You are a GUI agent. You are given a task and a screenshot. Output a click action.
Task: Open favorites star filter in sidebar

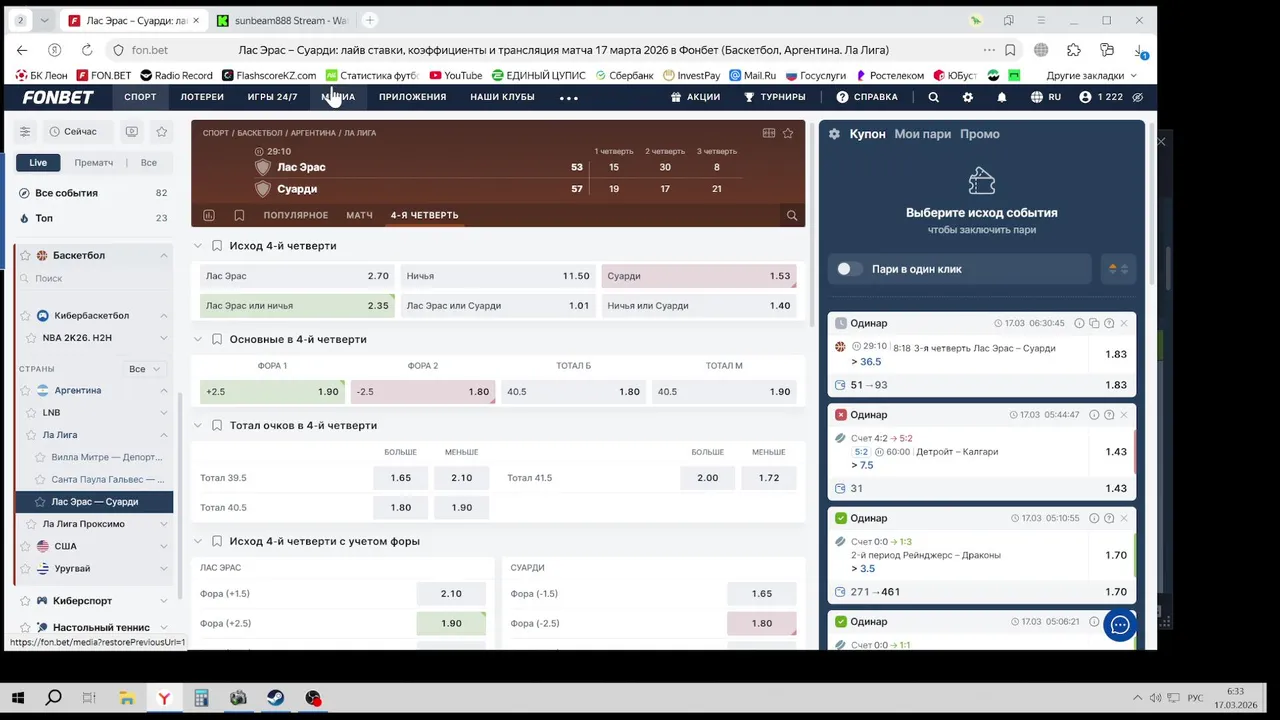point(161,132)
